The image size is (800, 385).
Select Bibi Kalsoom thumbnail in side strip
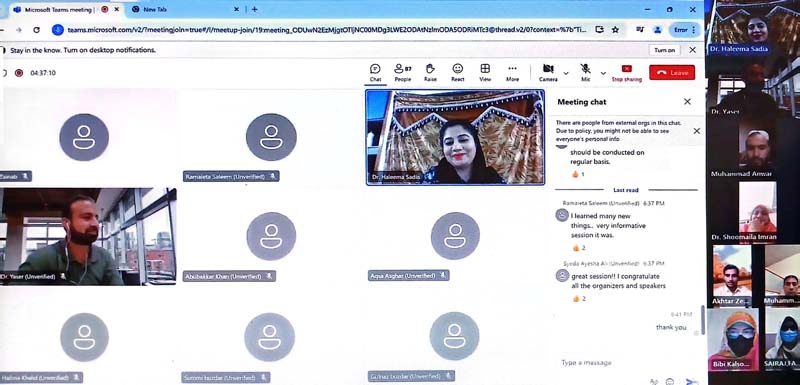(x=733, y=339)
